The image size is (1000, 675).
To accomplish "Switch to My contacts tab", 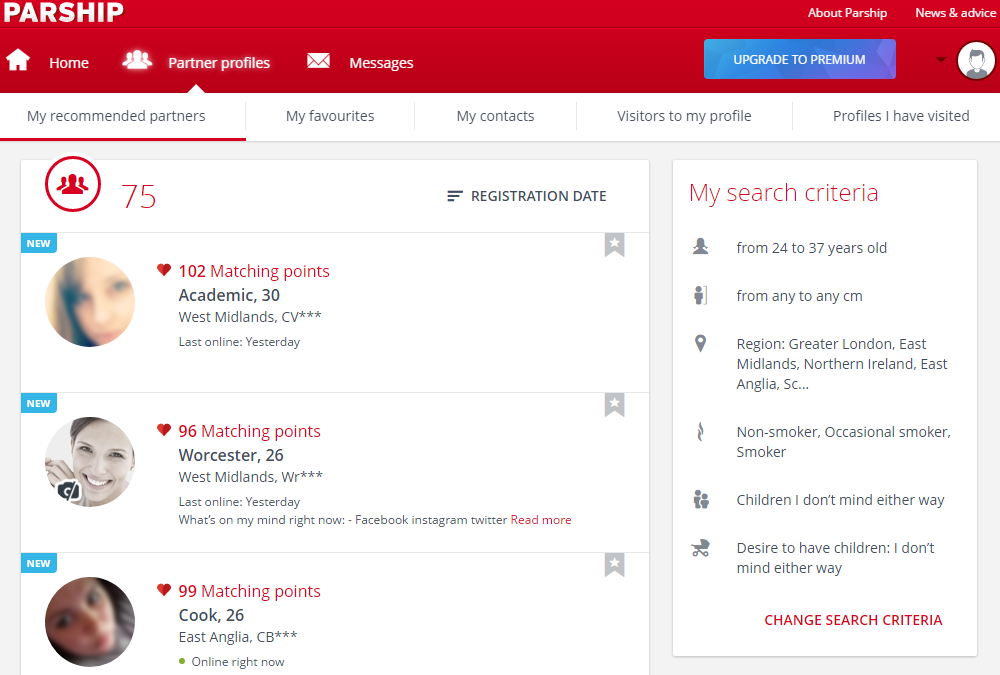I will pyautogui.click(x=495, y=116).
